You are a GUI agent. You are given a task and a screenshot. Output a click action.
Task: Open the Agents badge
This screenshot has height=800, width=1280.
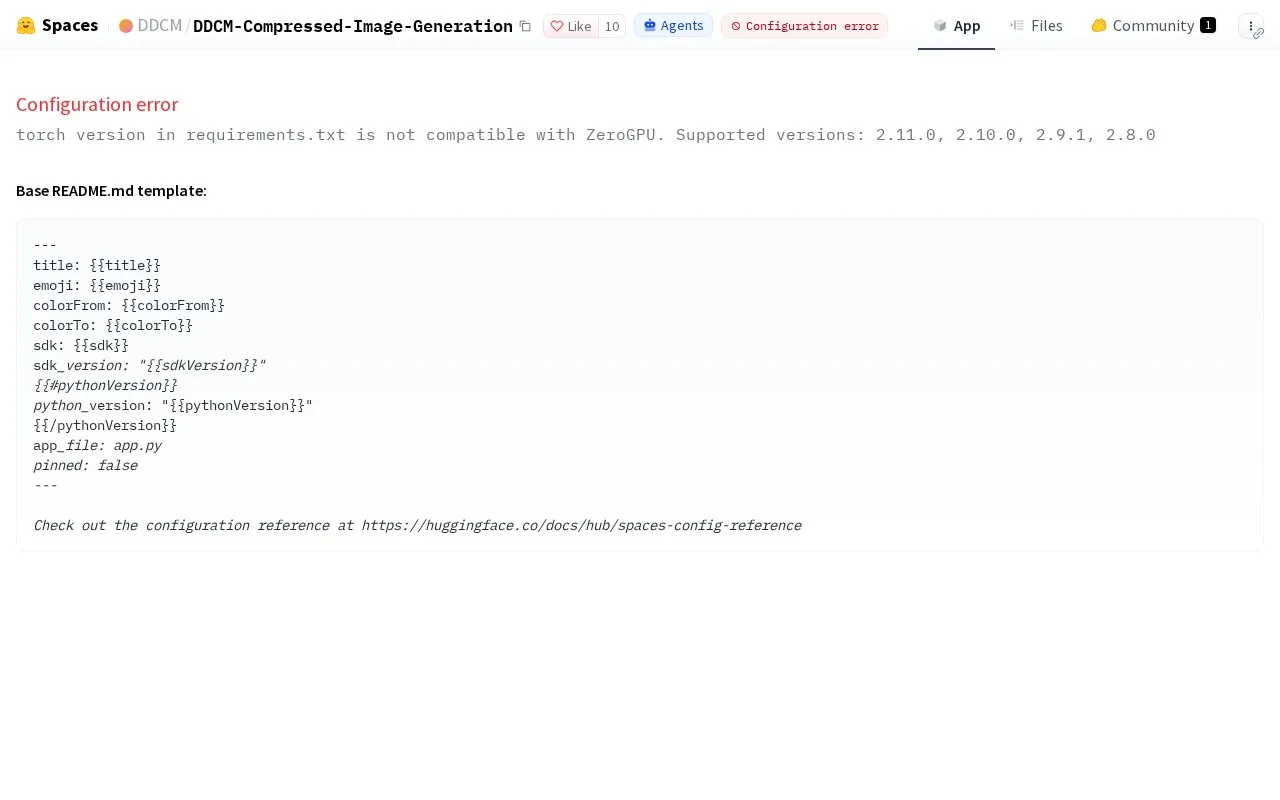(673, 25)
